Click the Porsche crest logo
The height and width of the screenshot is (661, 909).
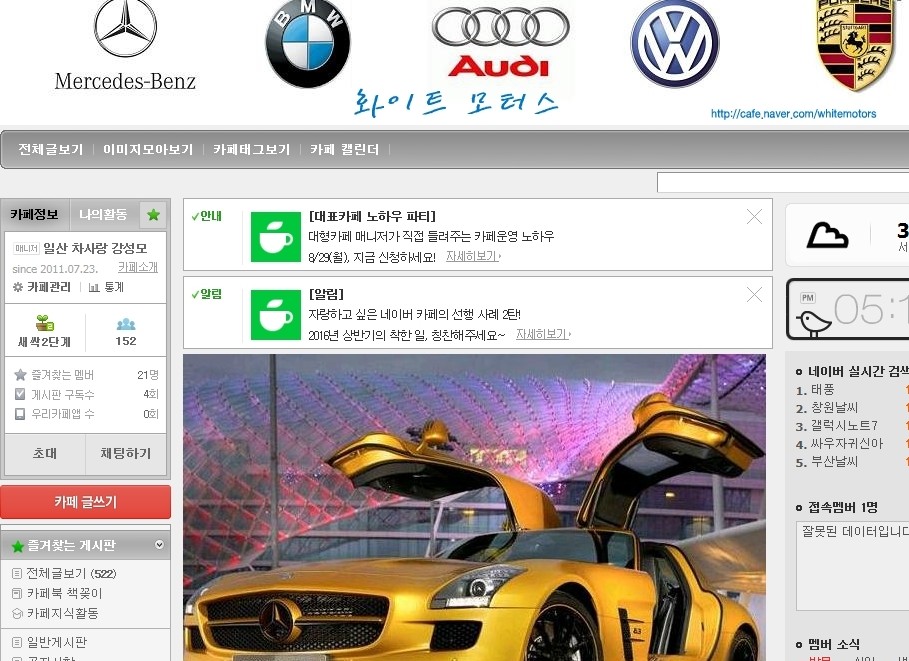(855, 45)
